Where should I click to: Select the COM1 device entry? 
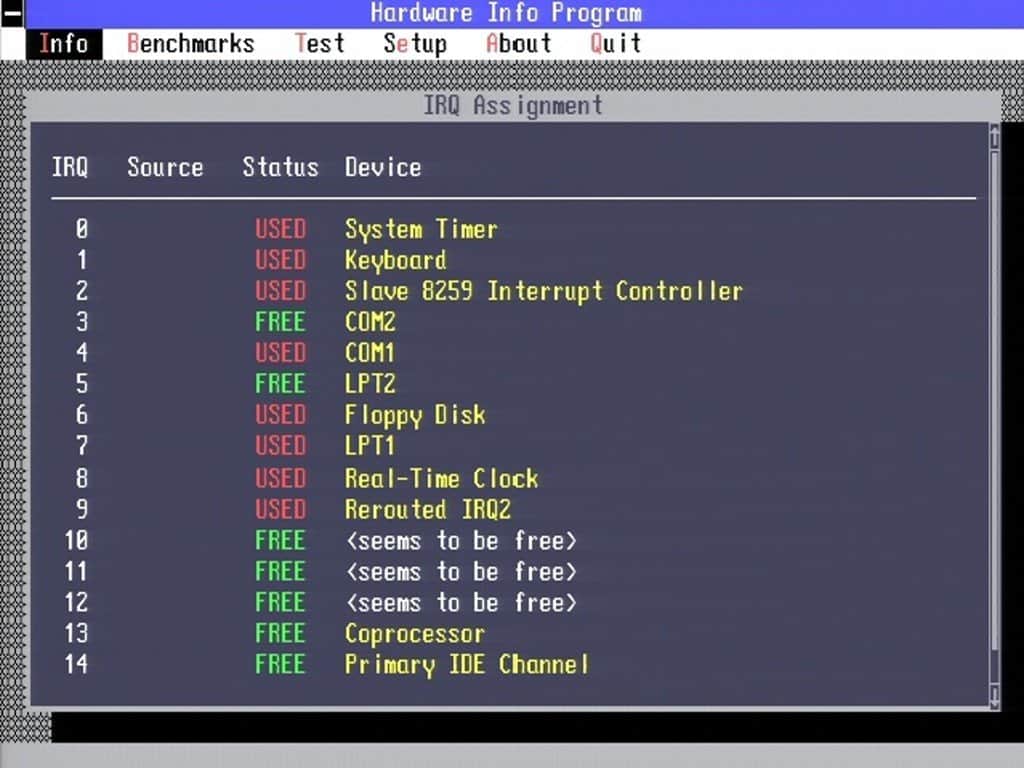point(370,353)
